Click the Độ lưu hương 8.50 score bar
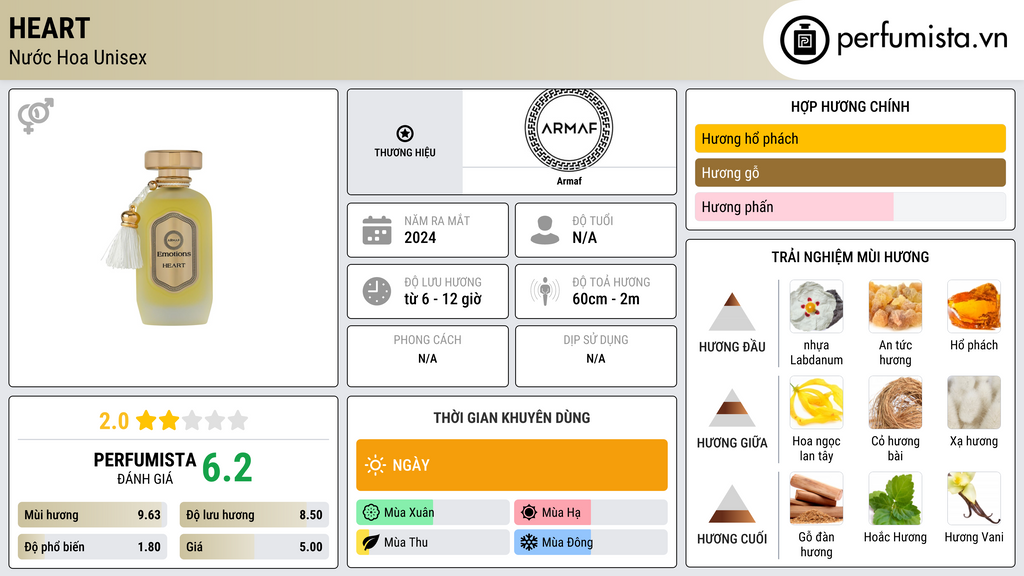 [254, 516]
